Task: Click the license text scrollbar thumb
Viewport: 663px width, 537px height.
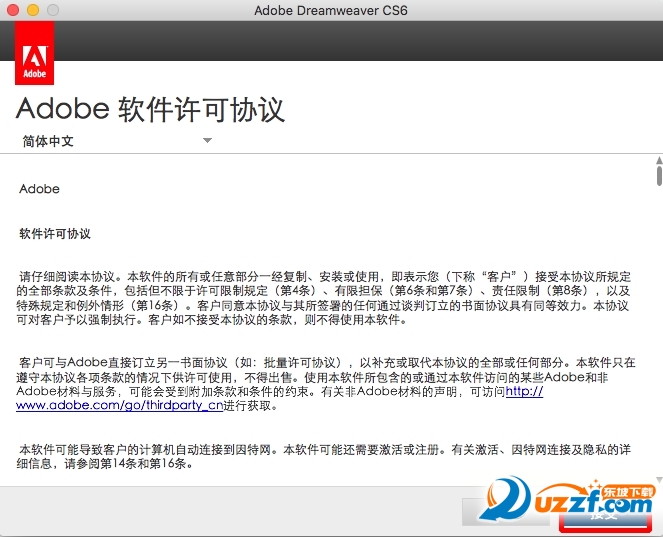Action: coord(659,175)
